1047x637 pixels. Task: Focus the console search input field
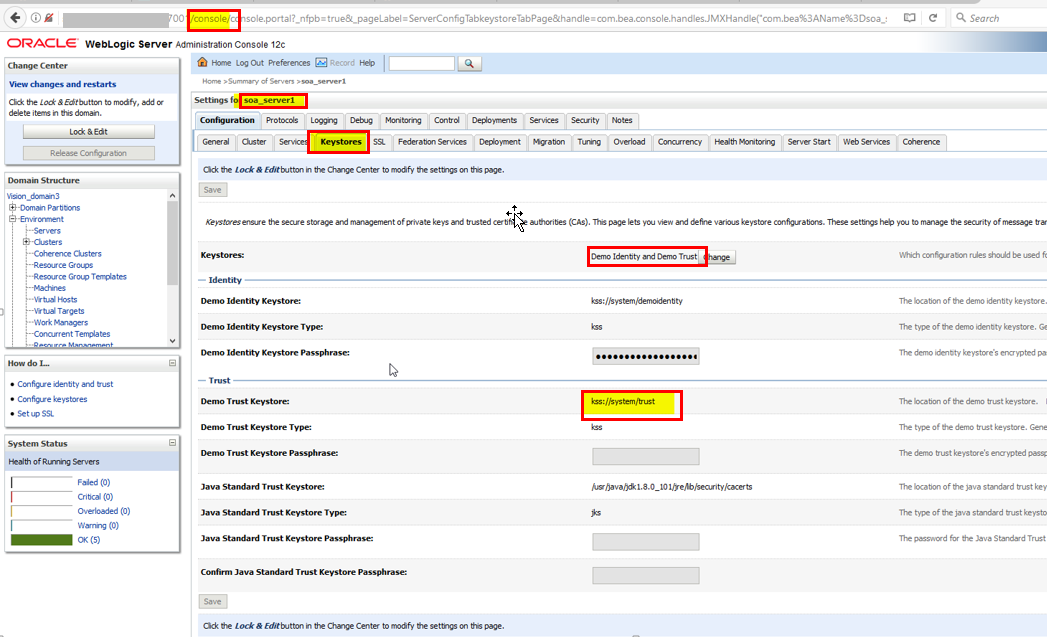click(421, 63)
